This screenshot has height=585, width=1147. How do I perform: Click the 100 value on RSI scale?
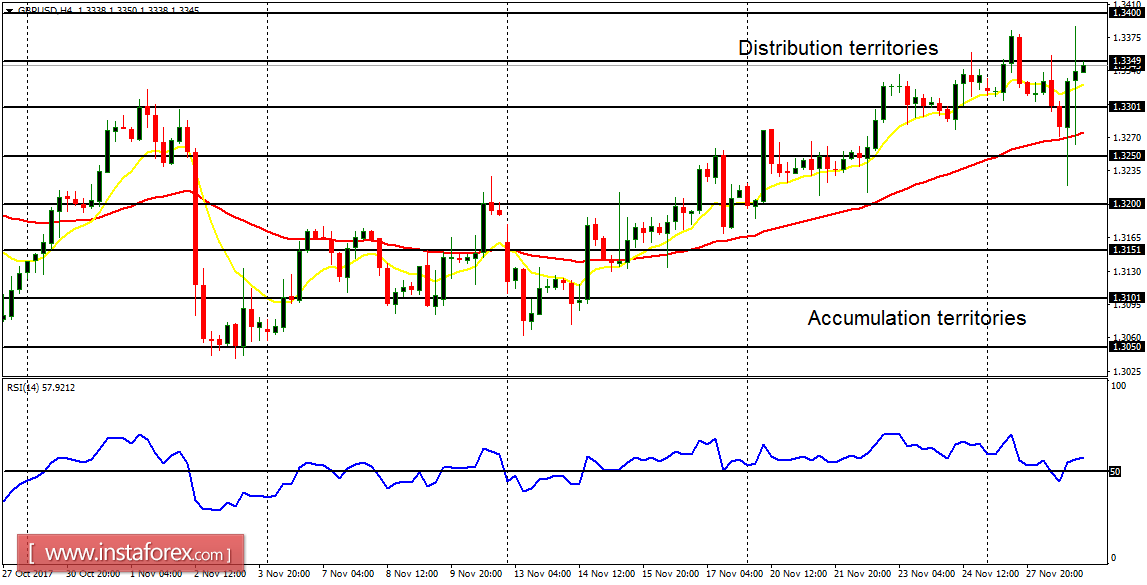pyautogui.click(x=1118, y=385)
